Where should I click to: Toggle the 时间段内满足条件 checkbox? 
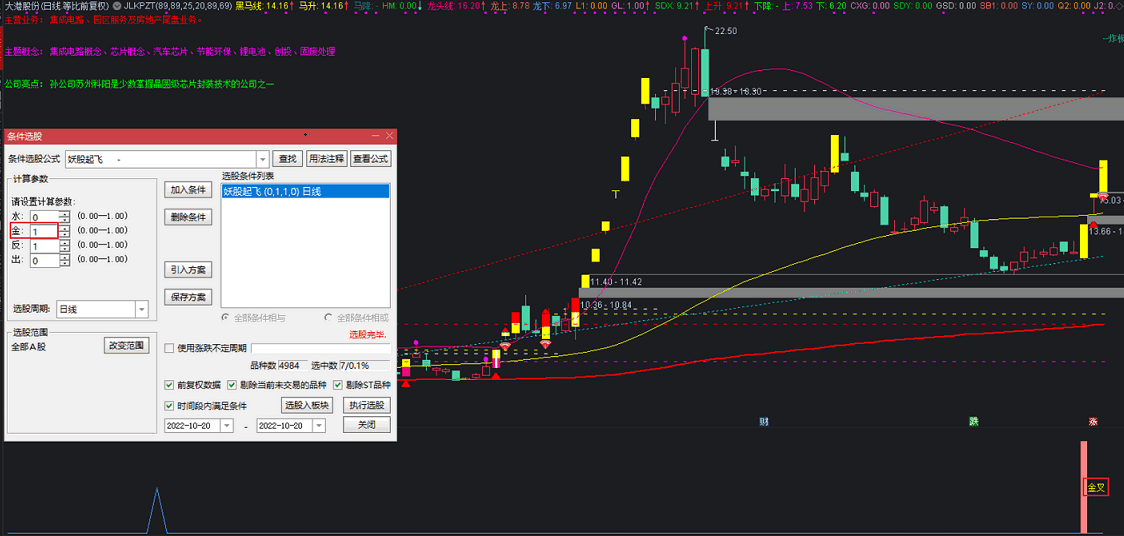coord(169,406)
